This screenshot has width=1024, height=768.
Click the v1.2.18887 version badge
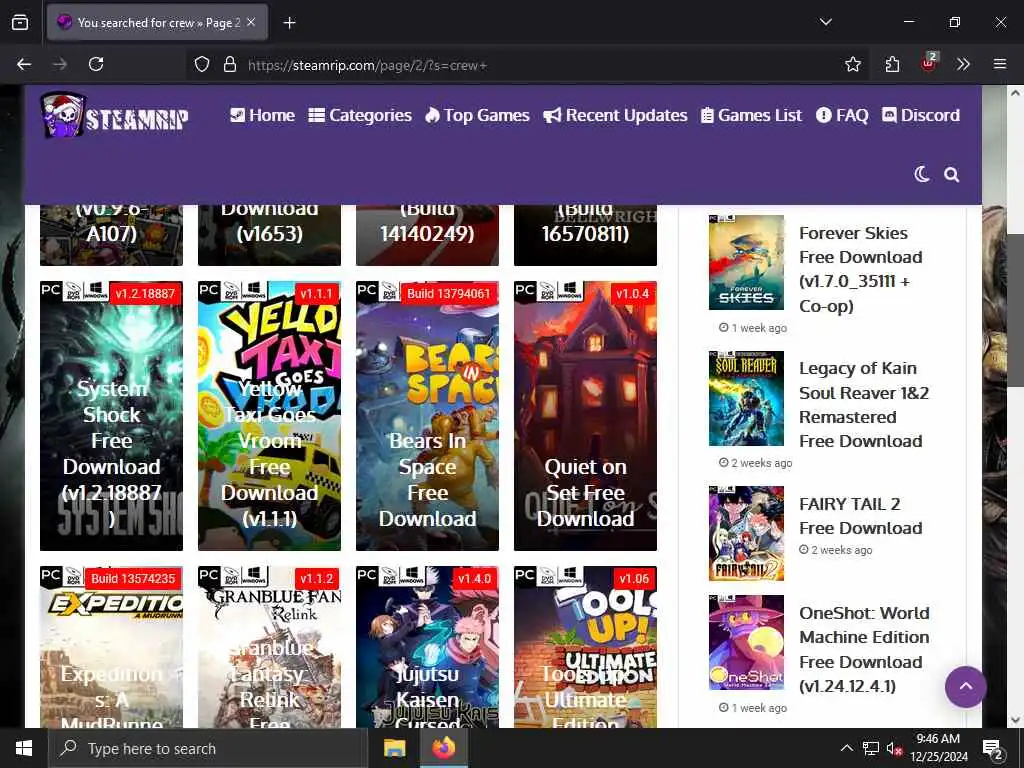click(x=145, y=294)
